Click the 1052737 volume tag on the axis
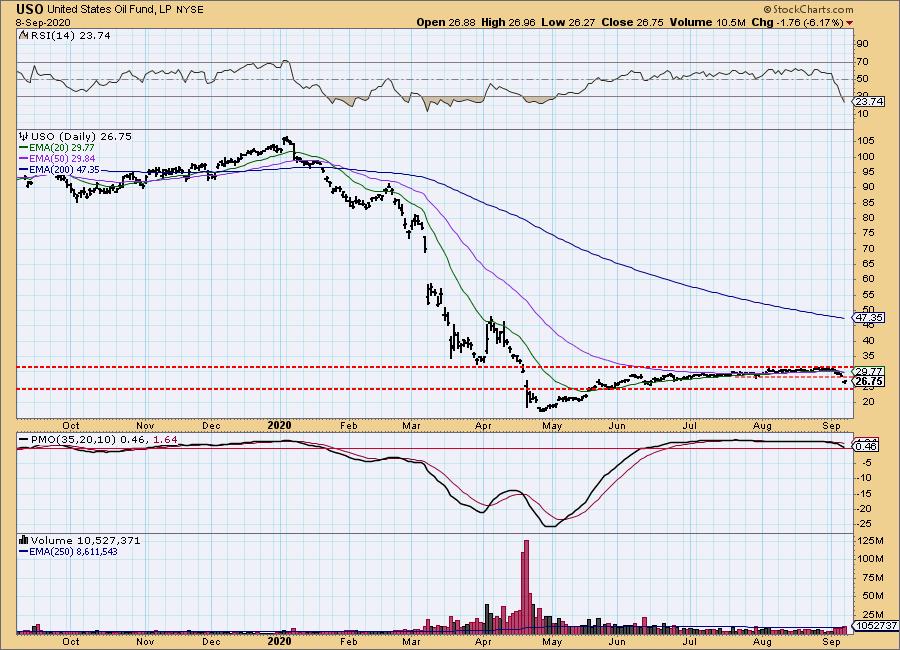 pos(876,625)
